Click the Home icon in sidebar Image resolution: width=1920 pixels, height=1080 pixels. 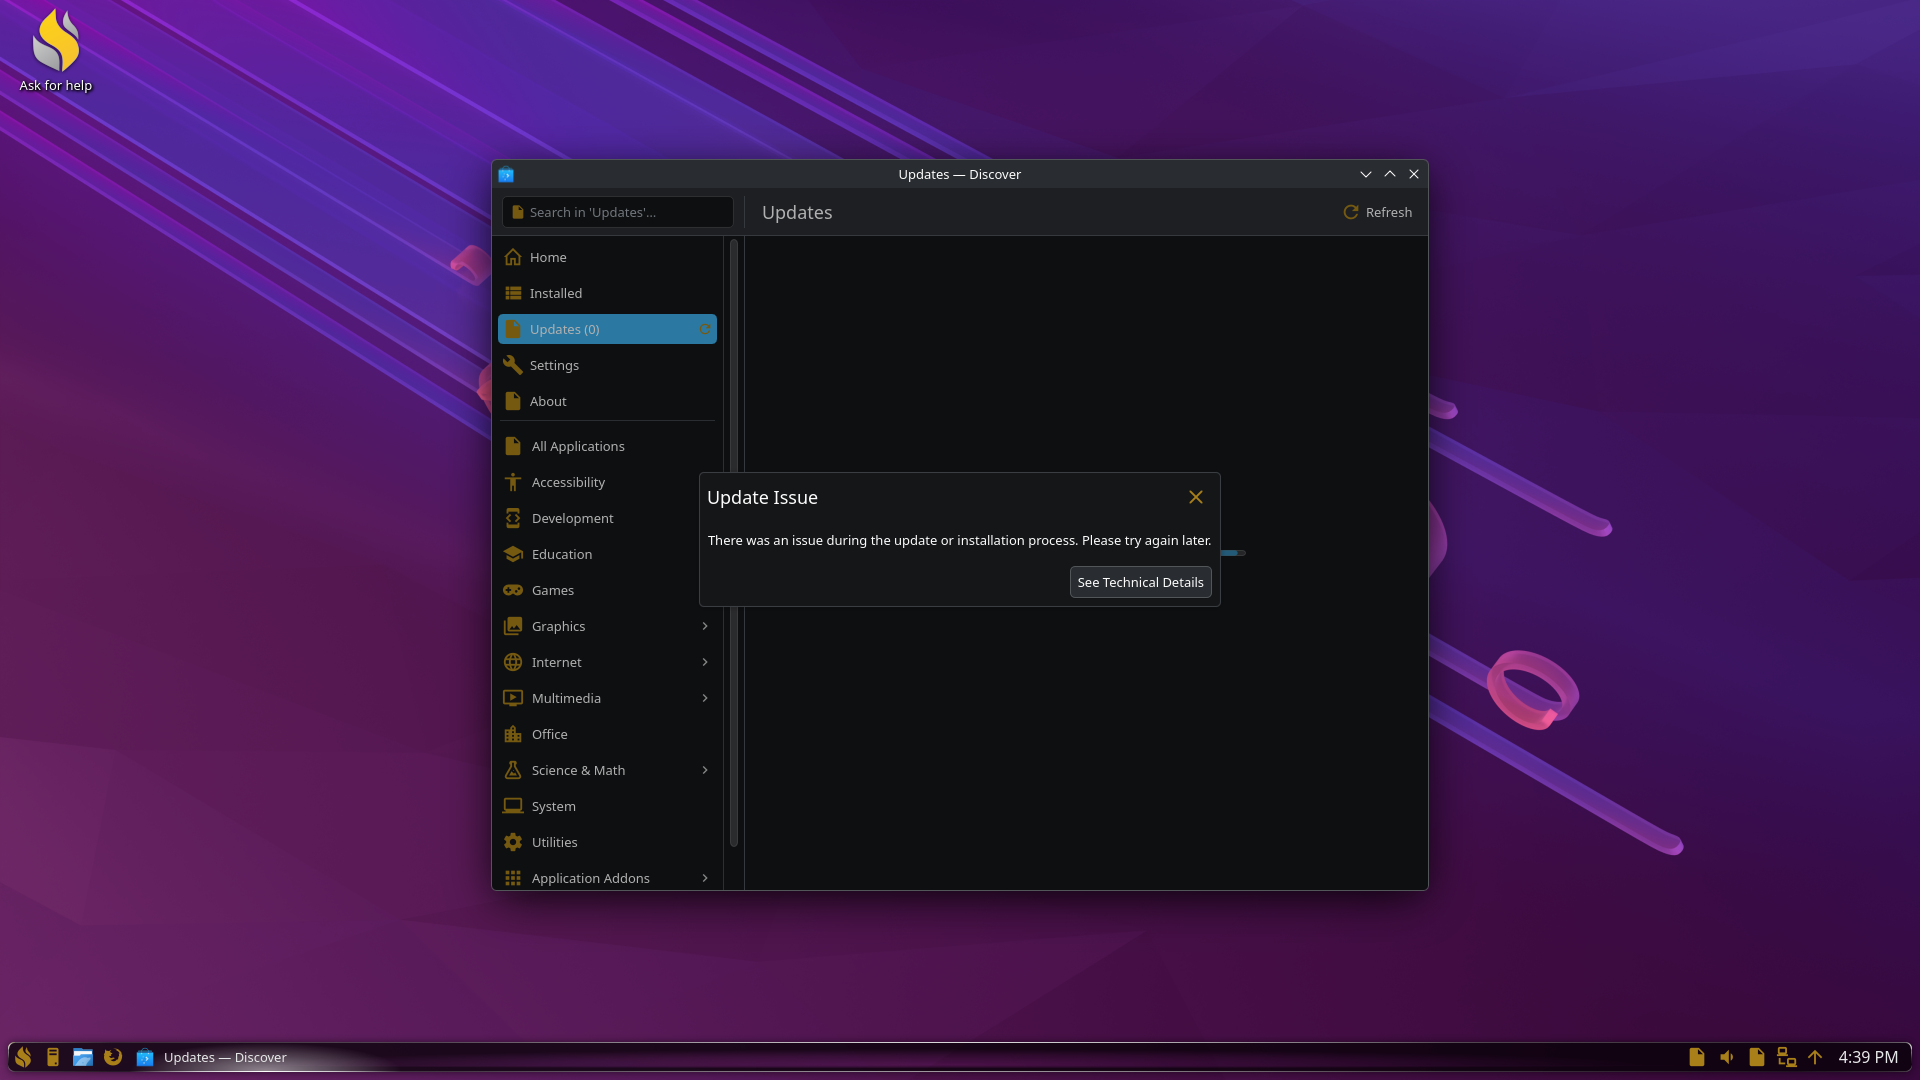[513, 257]
